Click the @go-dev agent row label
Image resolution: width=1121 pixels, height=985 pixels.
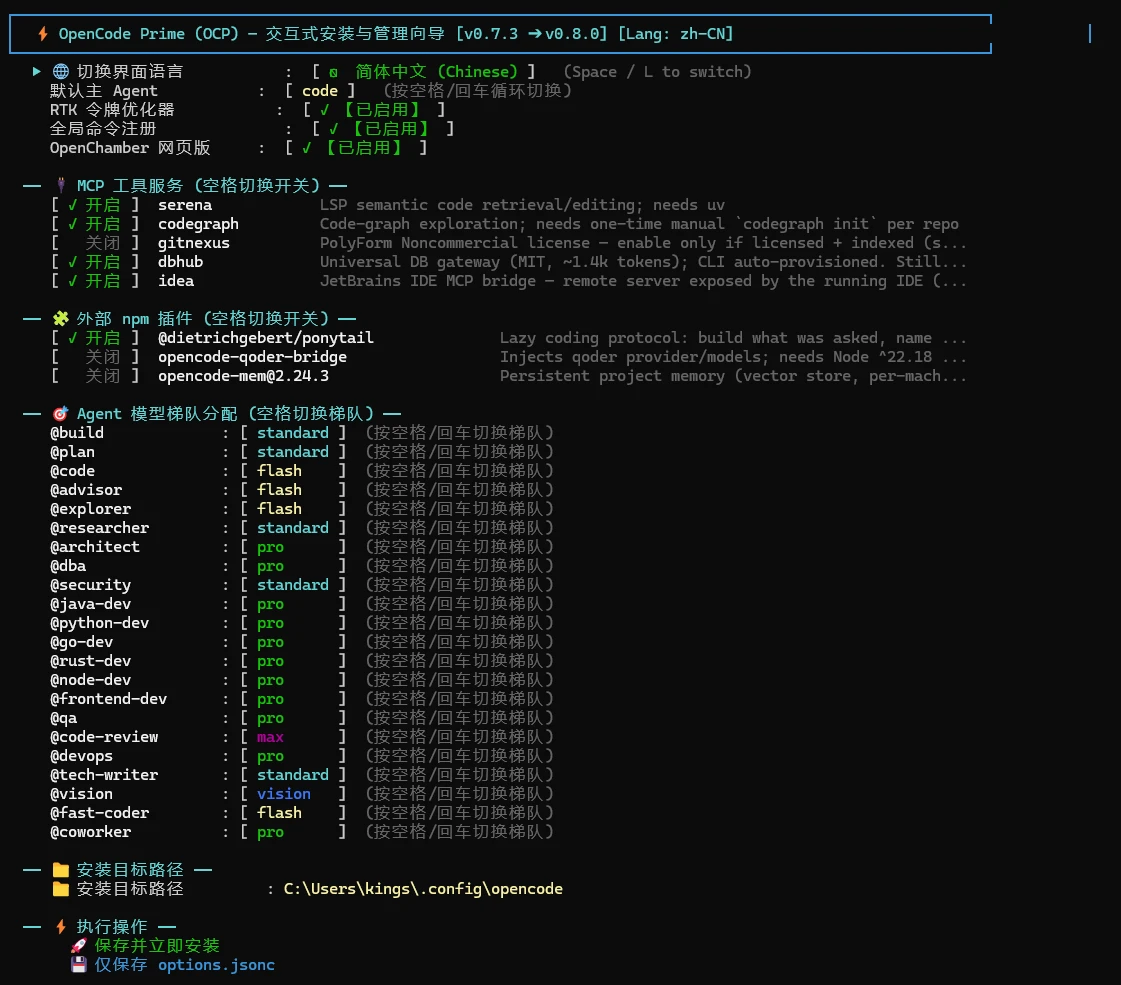coord(82,642)
